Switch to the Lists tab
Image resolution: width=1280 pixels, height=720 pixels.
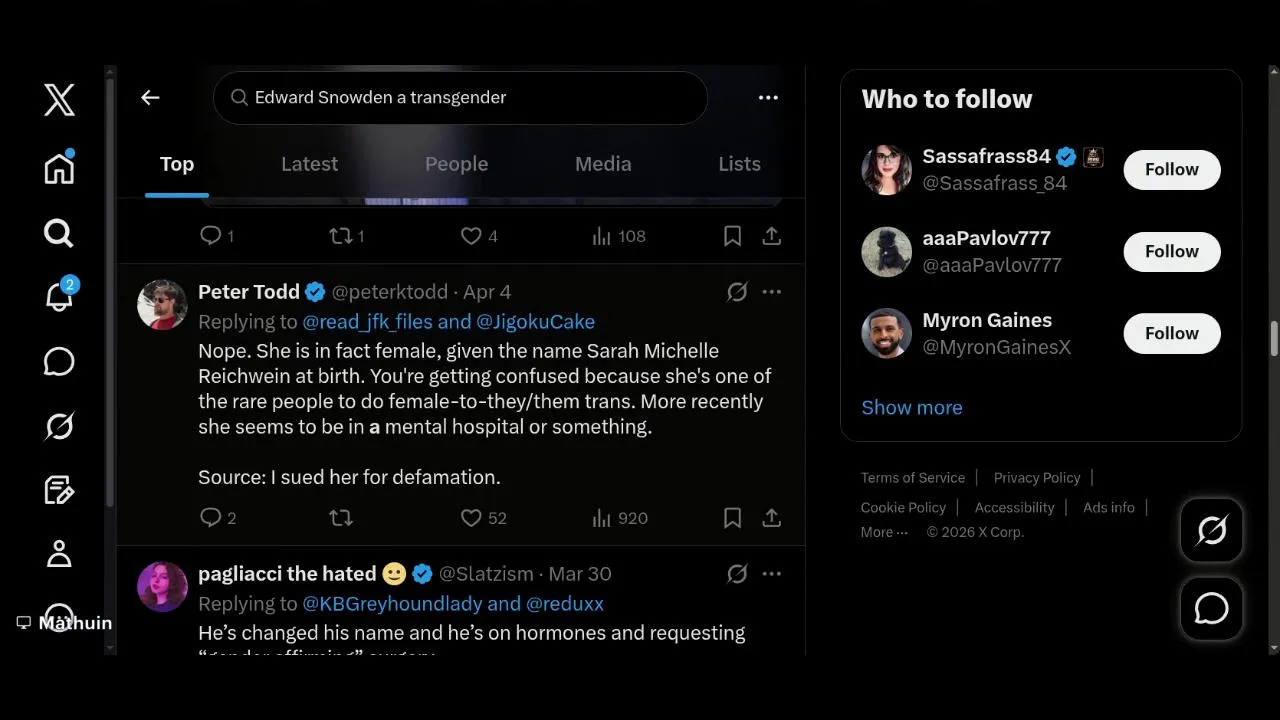pyautogui.click(x=739, y=164)
